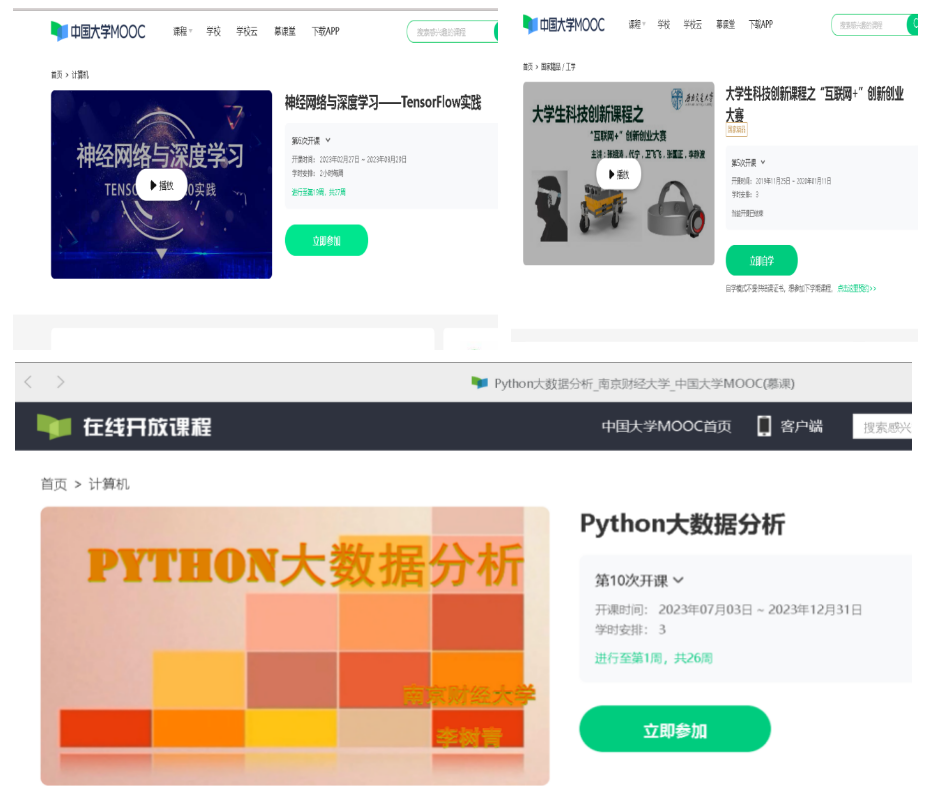The width and height of the screenshot is (937, 796).
Task: Focus the search field on the 创新创业大赛 page
Action: (869, 25)
